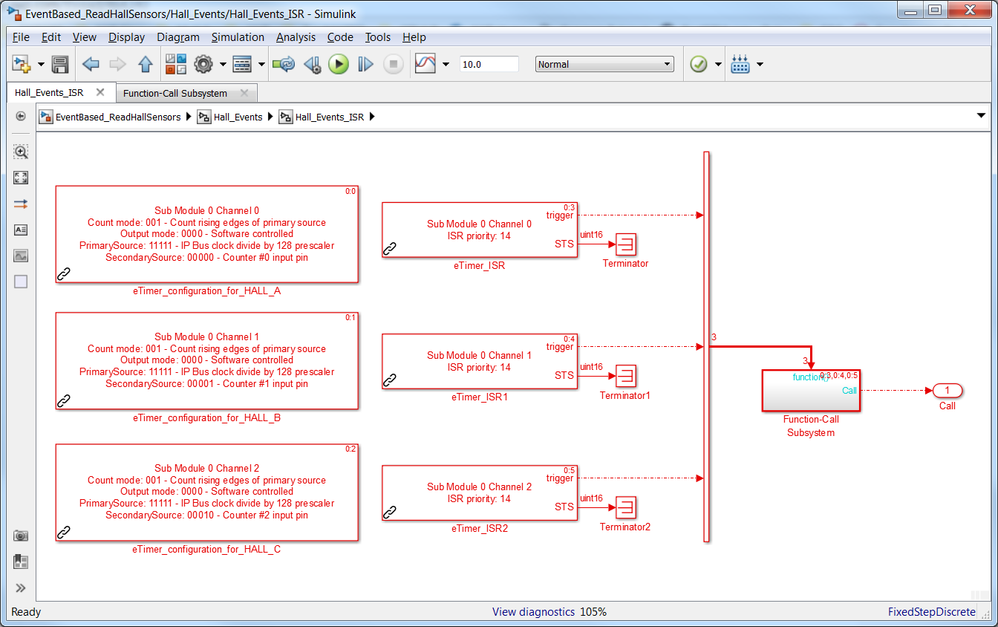Image resolution: width=998 pixels, height=627 pixels.
Task: Open the File menu
Action: (21, 37)
